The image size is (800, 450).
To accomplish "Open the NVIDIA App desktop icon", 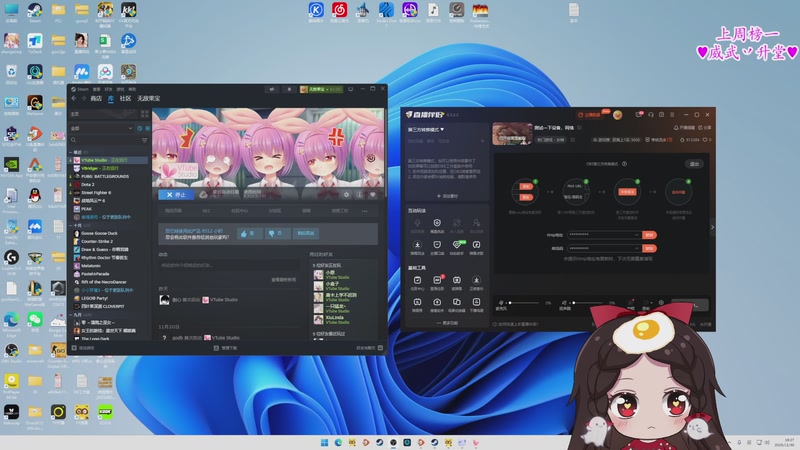I will point(11,163).
